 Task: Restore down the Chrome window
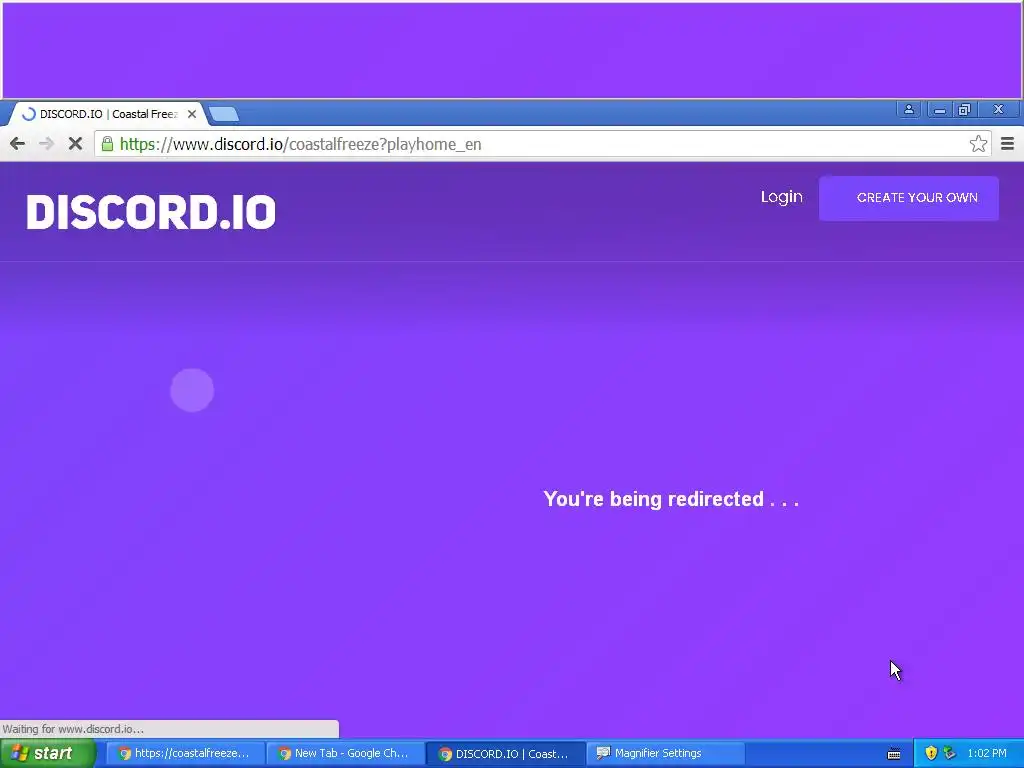click(965, 110)
